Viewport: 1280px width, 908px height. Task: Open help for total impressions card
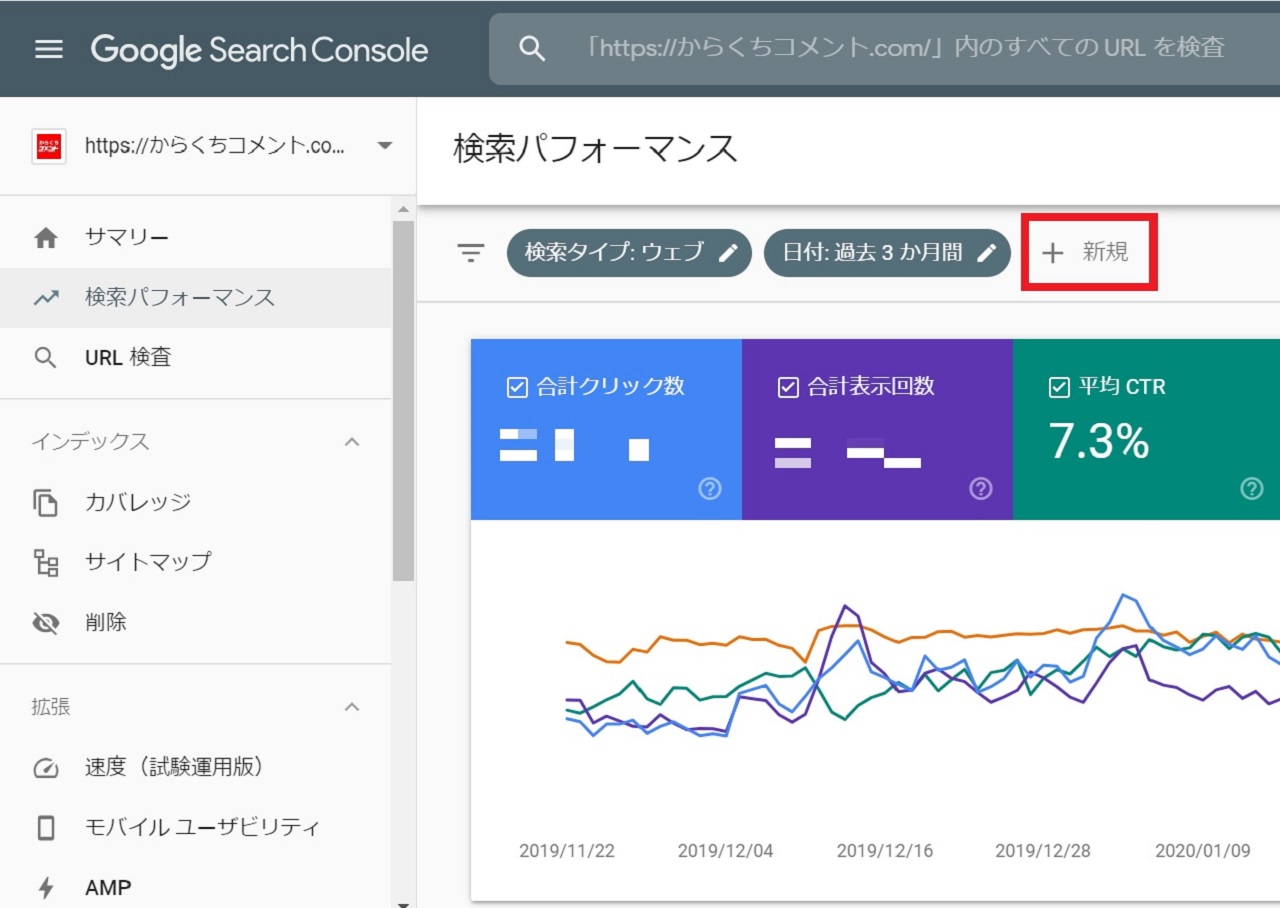click(x=981, y=488)
